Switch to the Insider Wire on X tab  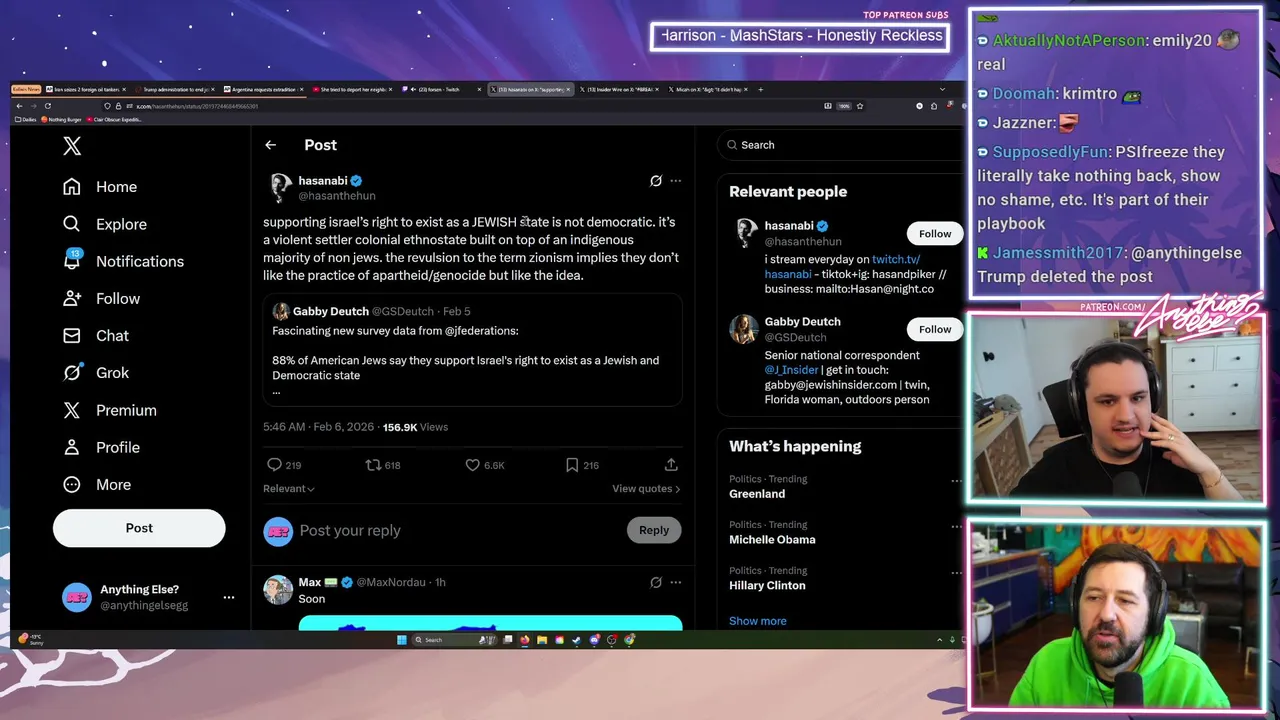(620, 89)
